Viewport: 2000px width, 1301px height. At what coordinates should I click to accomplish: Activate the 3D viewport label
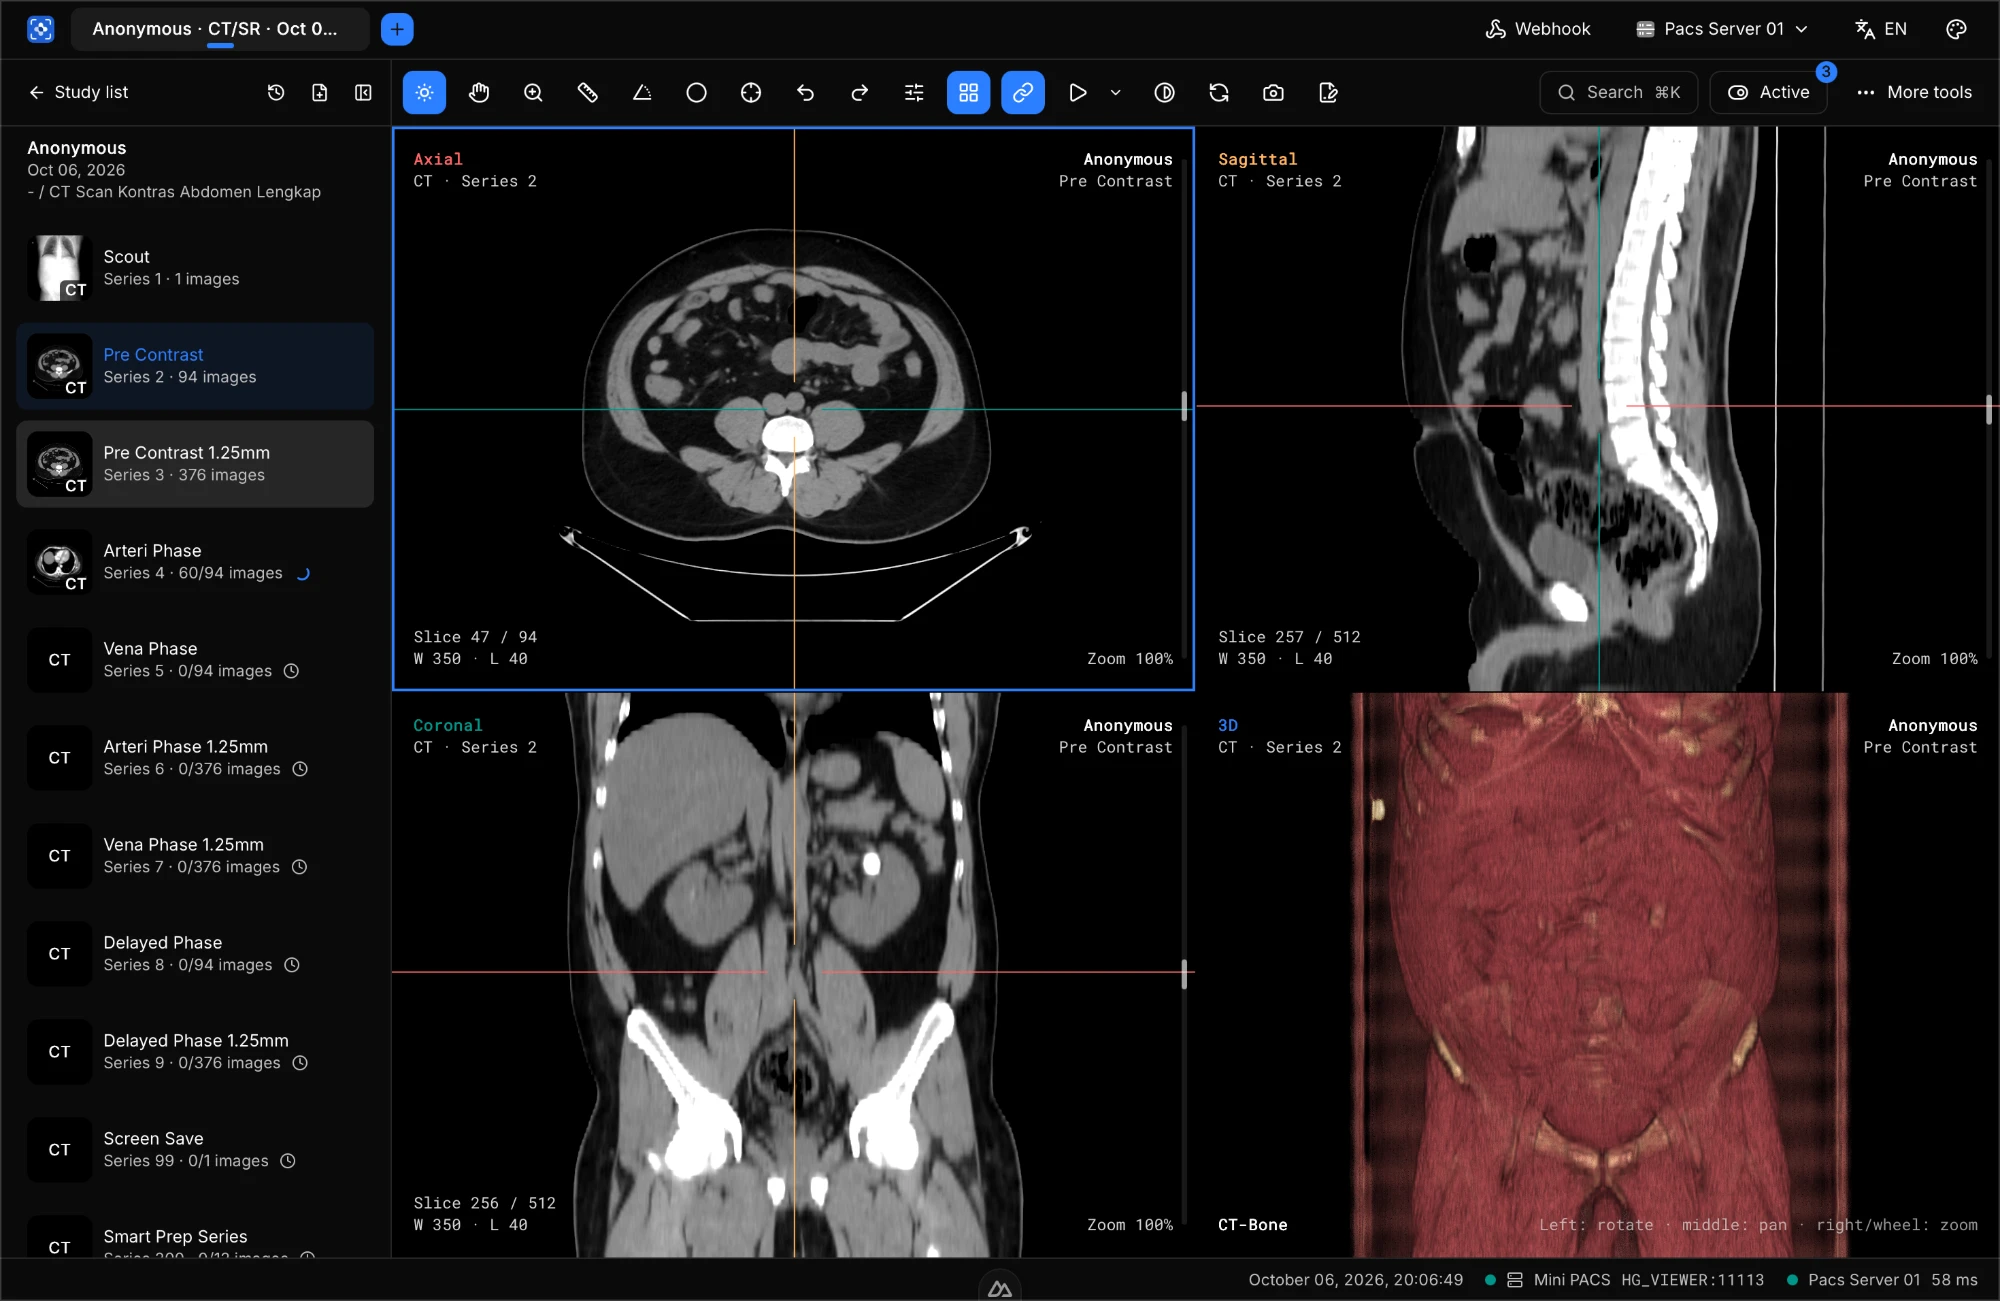1228,725
